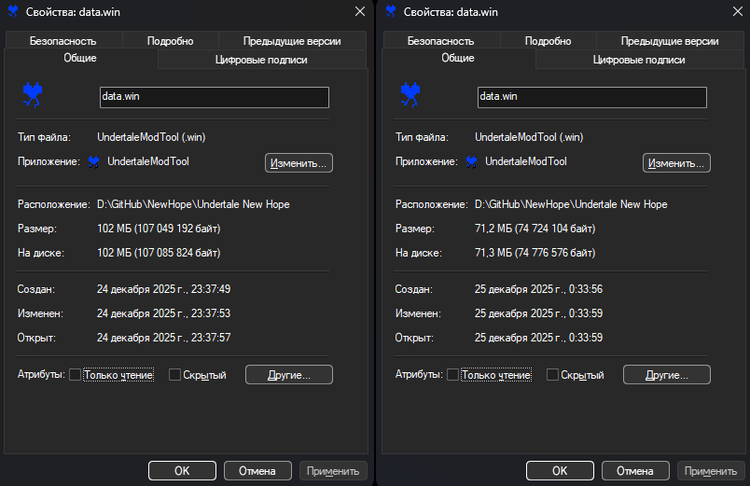Click UndertaleModTool app icon in left dialog

pos(94,162)
